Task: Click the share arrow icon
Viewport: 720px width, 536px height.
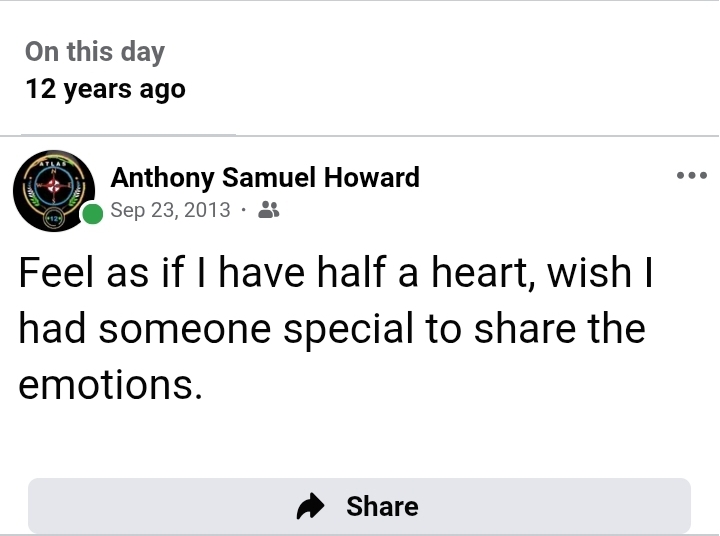Action: (313, 507)
